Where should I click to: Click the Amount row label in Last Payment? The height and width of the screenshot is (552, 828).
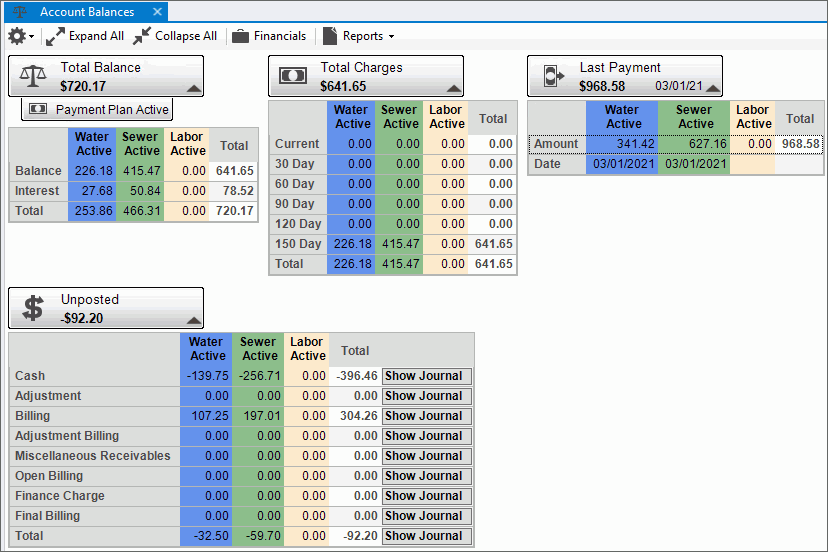[556, 144]
